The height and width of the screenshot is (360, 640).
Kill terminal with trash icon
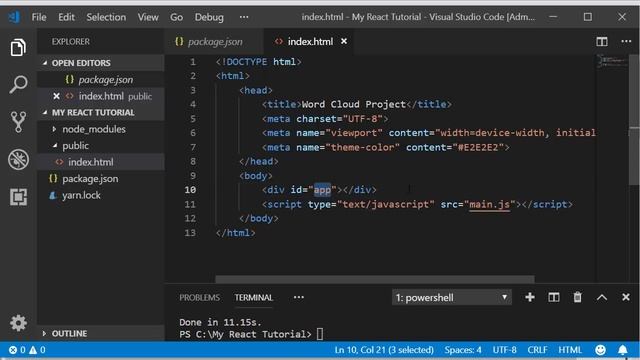click(577, 297)
